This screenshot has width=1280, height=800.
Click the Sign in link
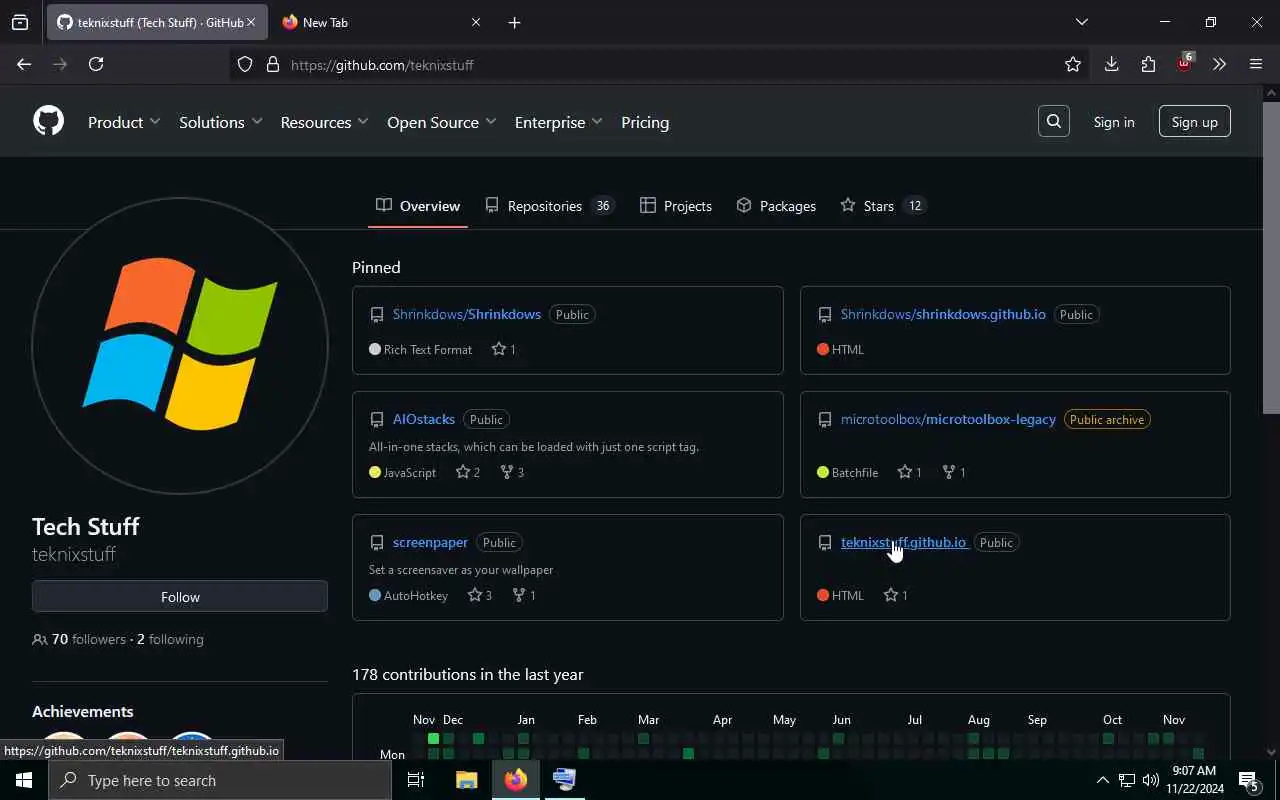[1114, 122]
